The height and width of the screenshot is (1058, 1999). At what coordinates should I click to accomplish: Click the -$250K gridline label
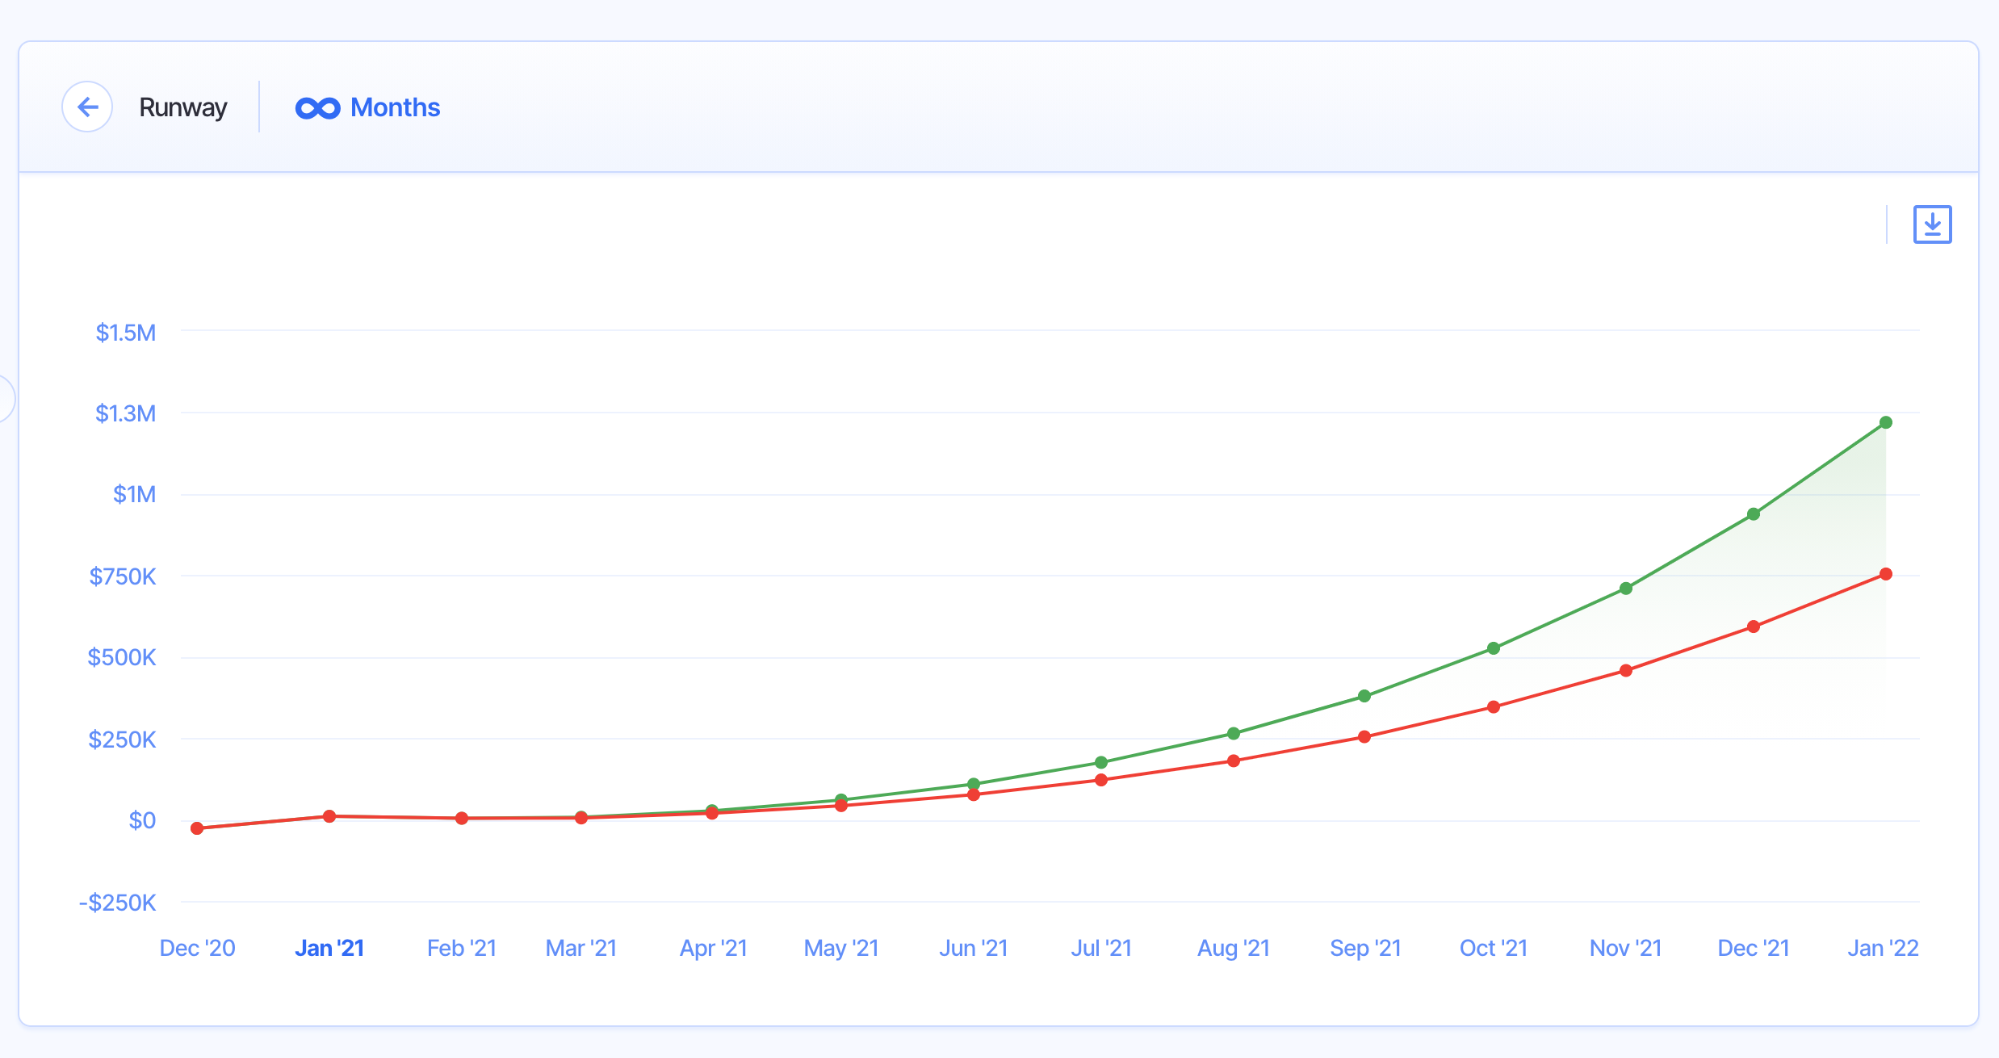[x=119, y=902]
